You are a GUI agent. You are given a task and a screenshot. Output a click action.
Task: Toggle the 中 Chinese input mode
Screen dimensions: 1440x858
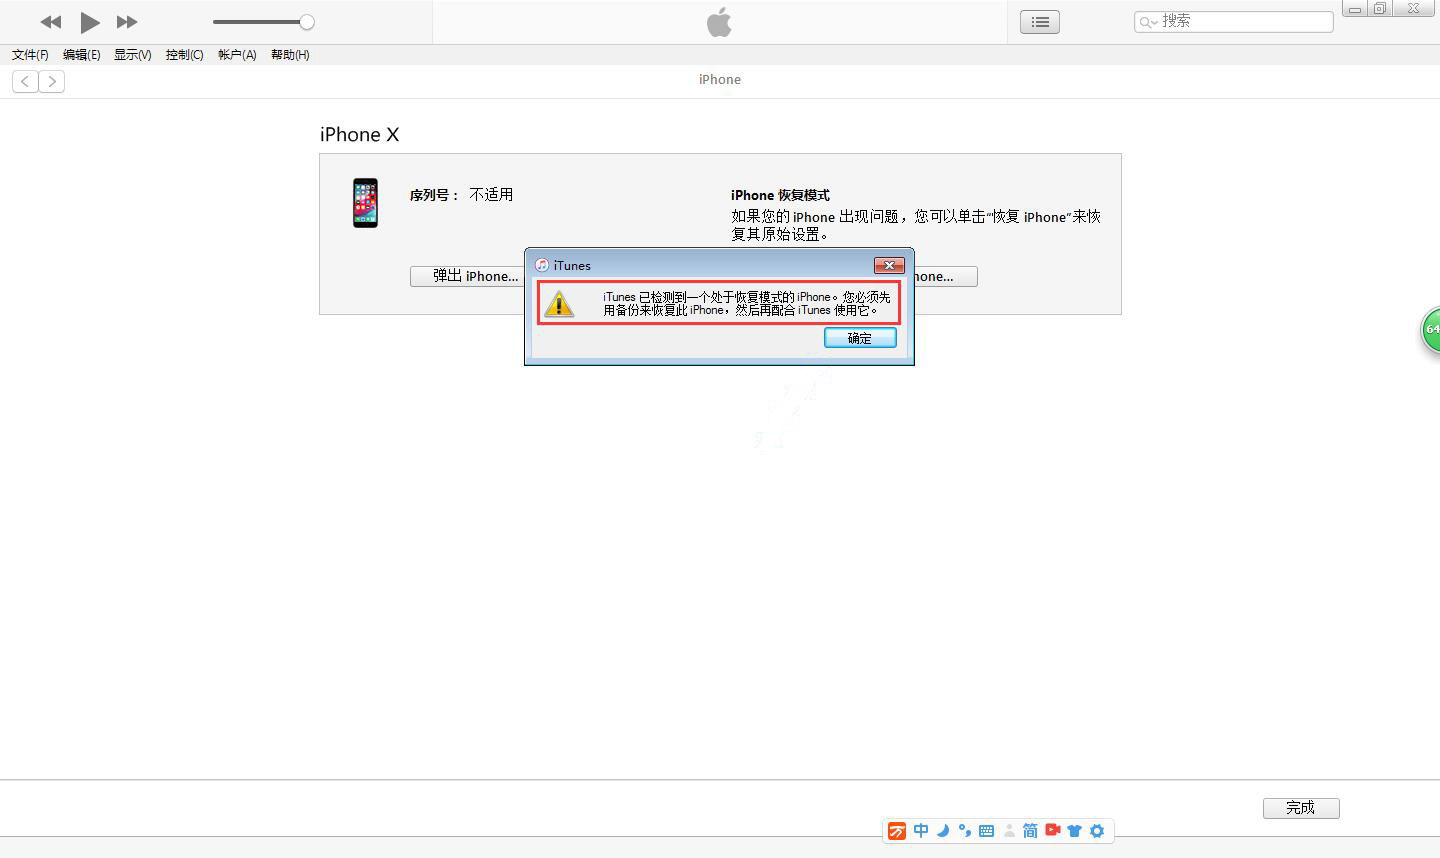921,831
